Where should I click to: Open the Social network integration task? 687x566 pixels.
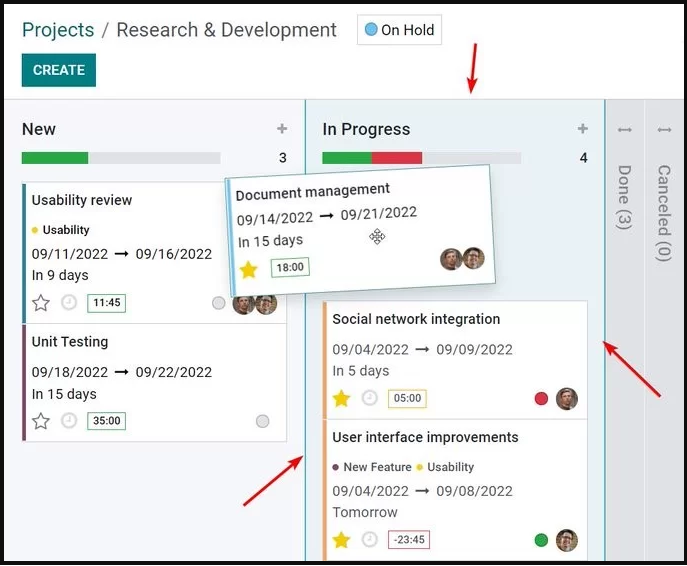point(416,319)
